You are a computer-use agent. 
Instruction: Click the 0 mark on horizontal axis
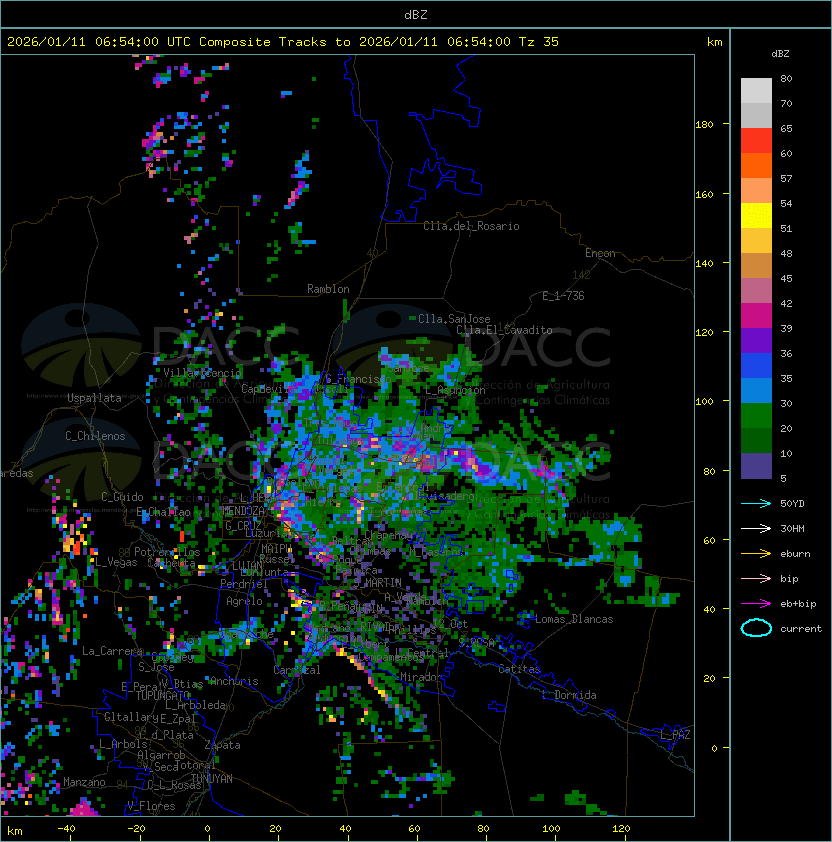207,829
